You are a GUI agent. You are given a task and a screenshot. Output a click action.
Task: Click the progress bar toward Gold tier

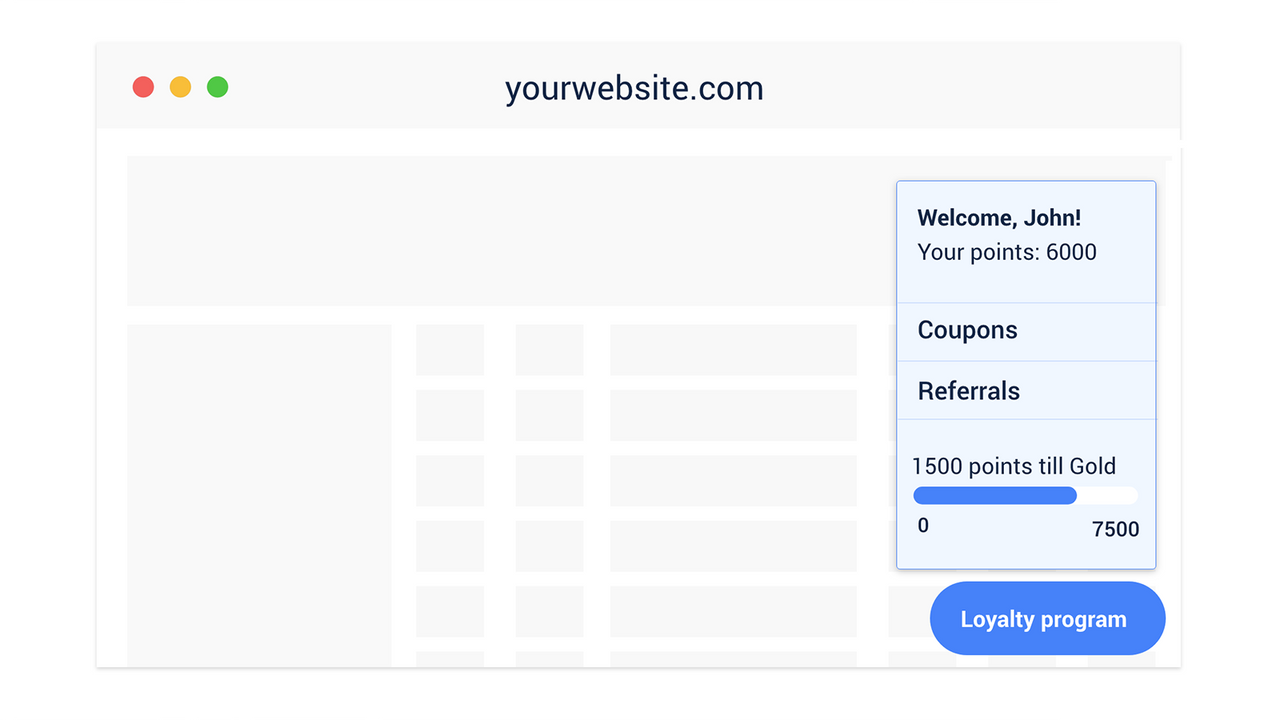coord(1024,495)
